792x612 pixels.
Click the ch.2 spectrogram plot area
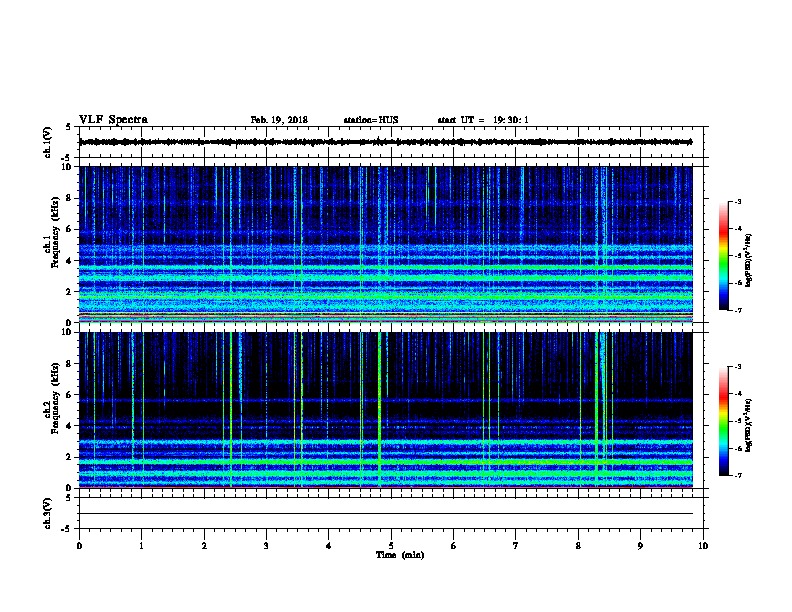(x=386, y=410)
